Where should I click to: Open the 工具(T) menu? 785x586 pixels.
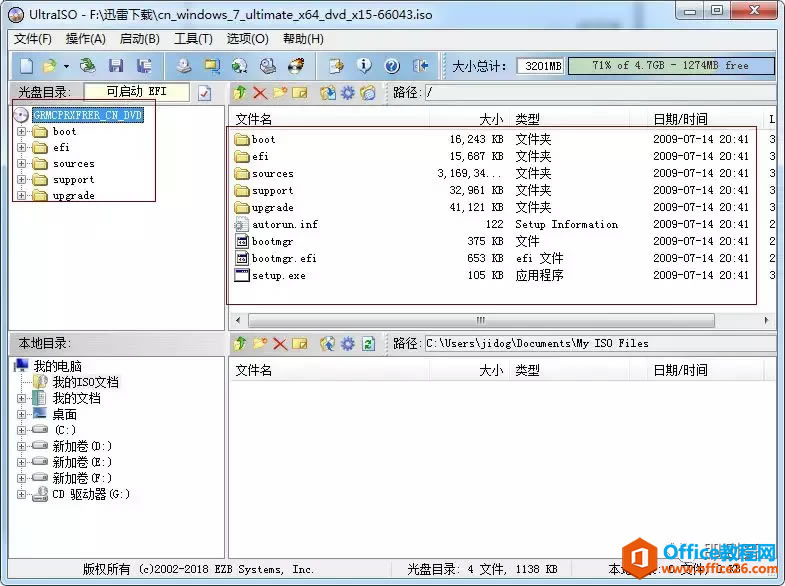193,39
